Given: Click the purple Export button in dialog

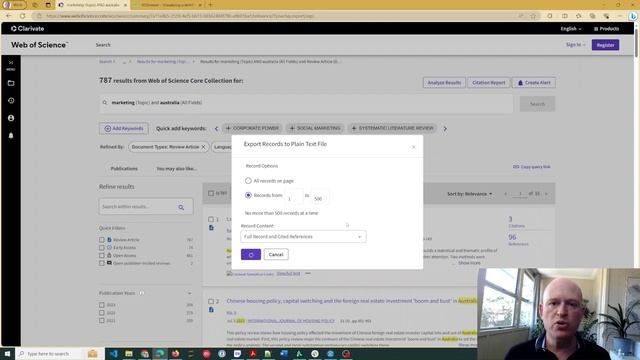Looking at the screenshot, I should (251, 254).
